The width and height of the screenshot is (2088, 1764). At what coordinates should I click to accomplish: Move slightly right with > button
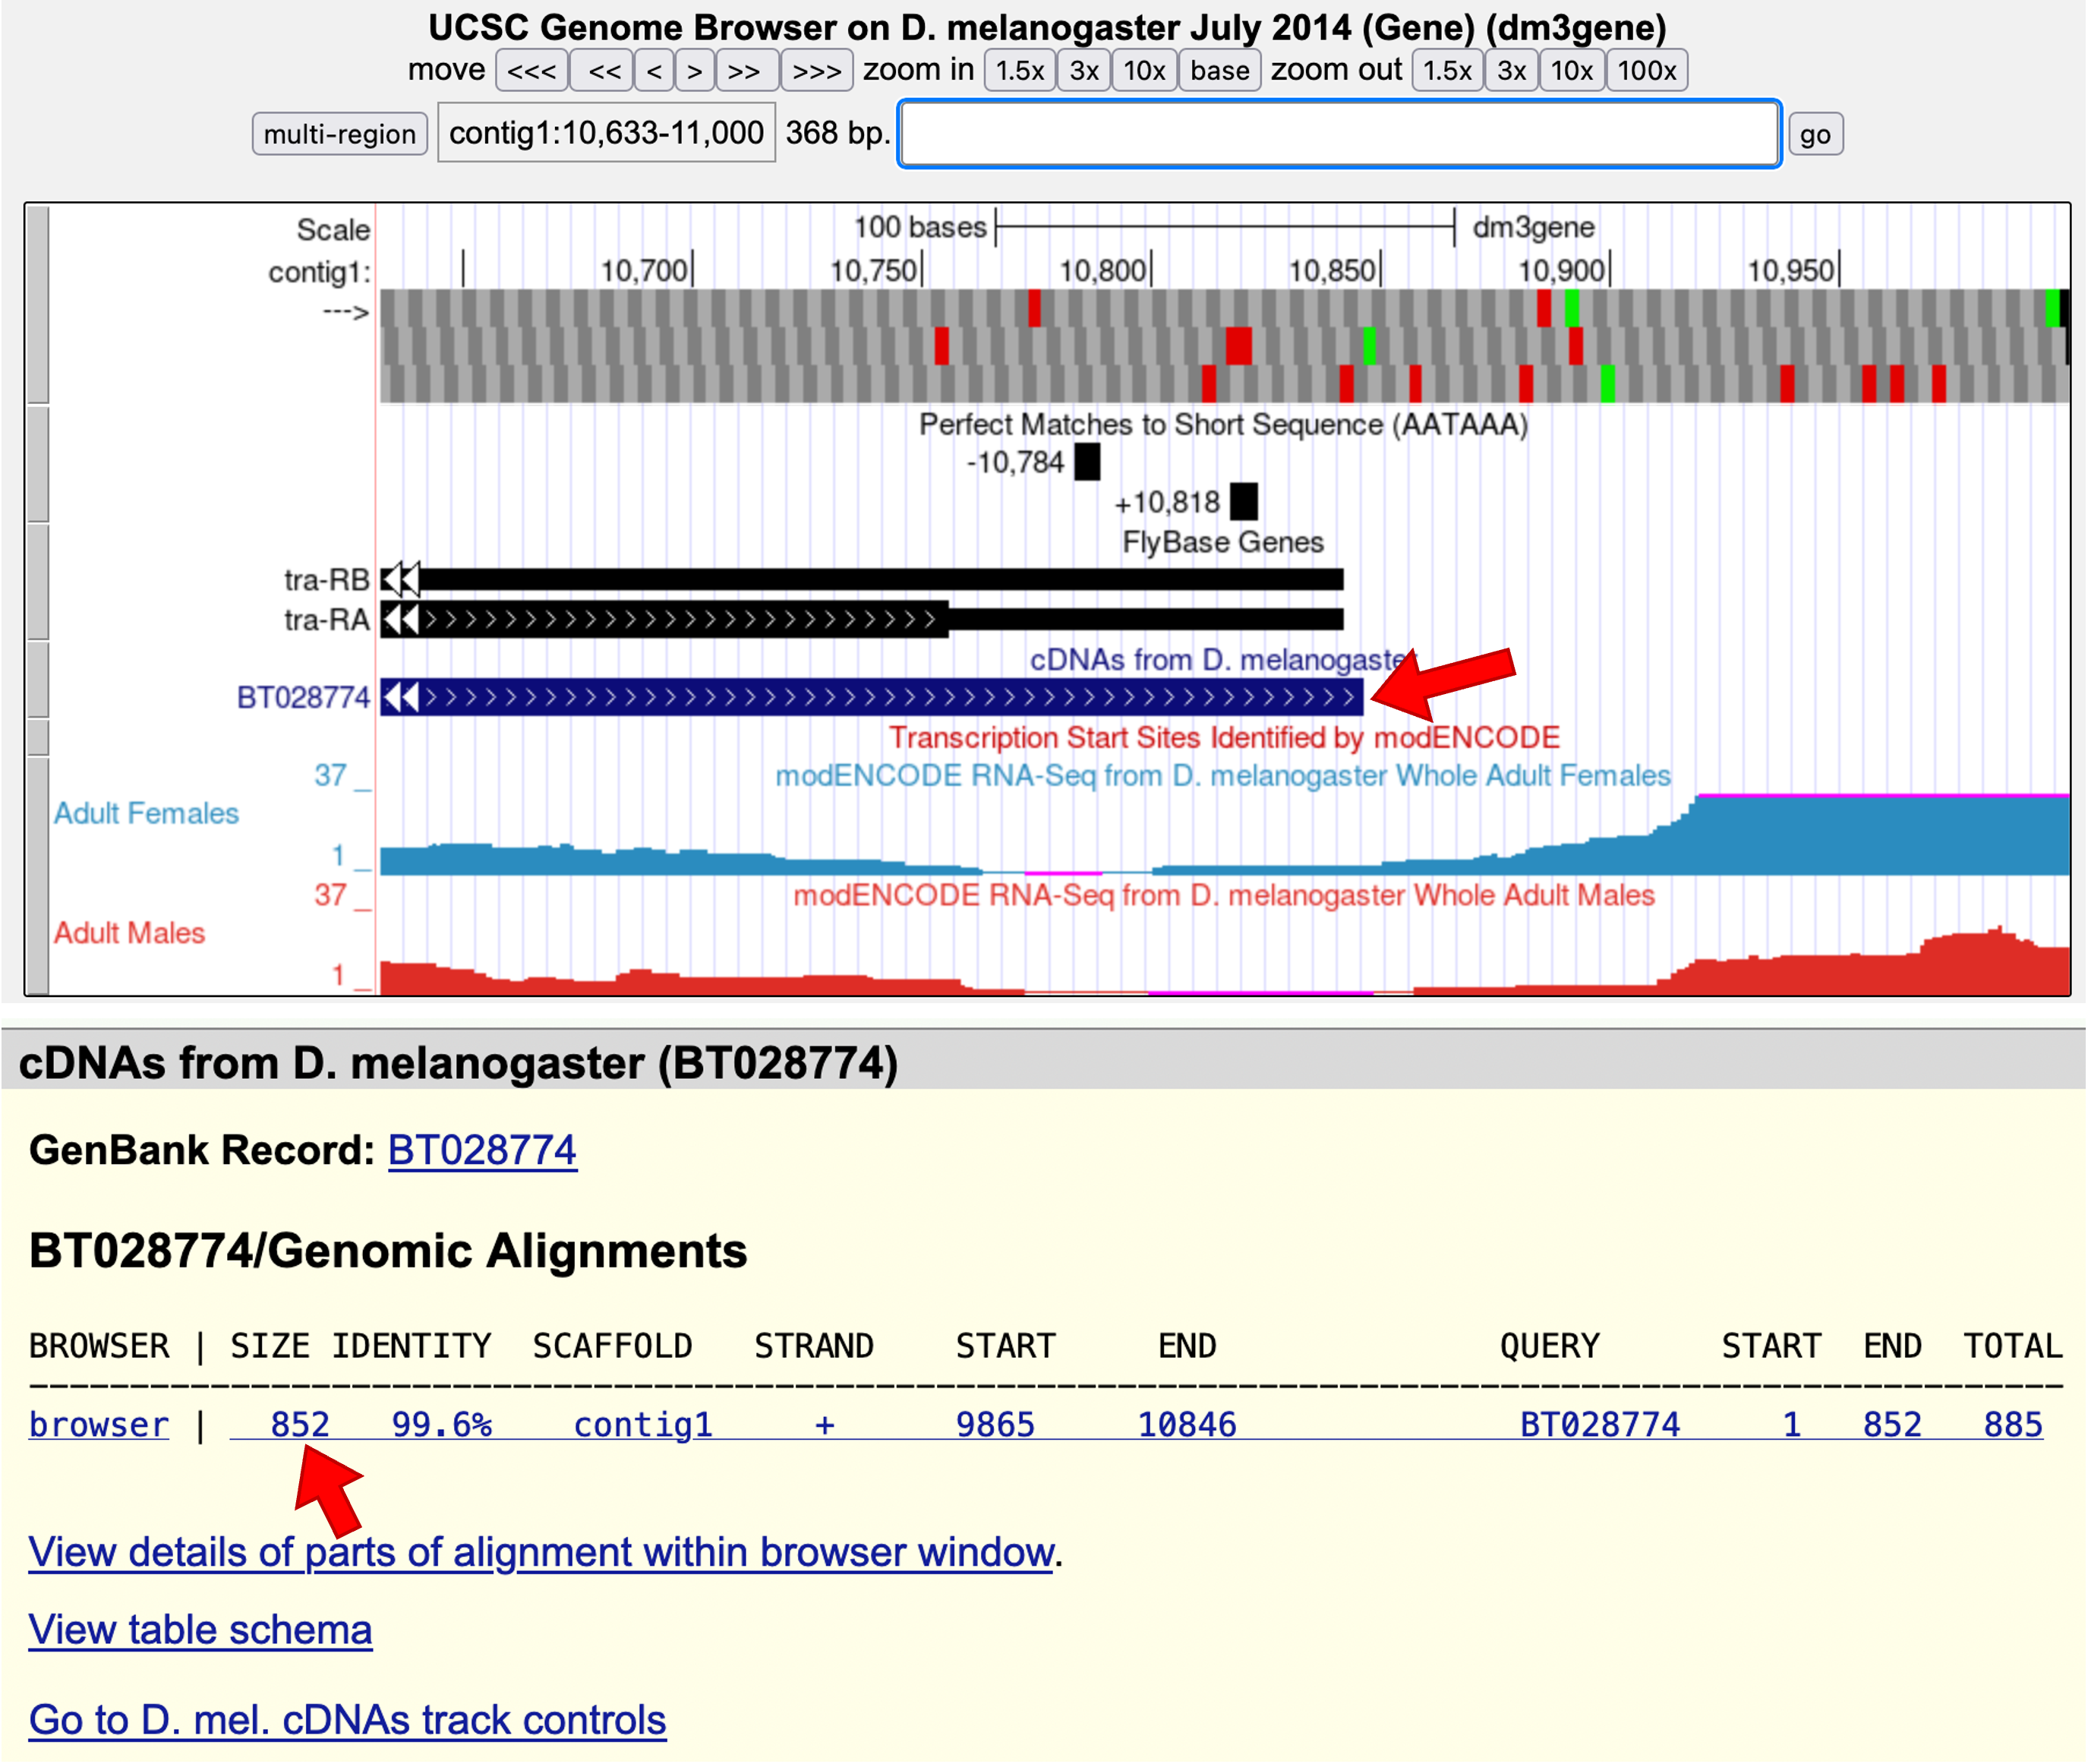pos(695,71)
